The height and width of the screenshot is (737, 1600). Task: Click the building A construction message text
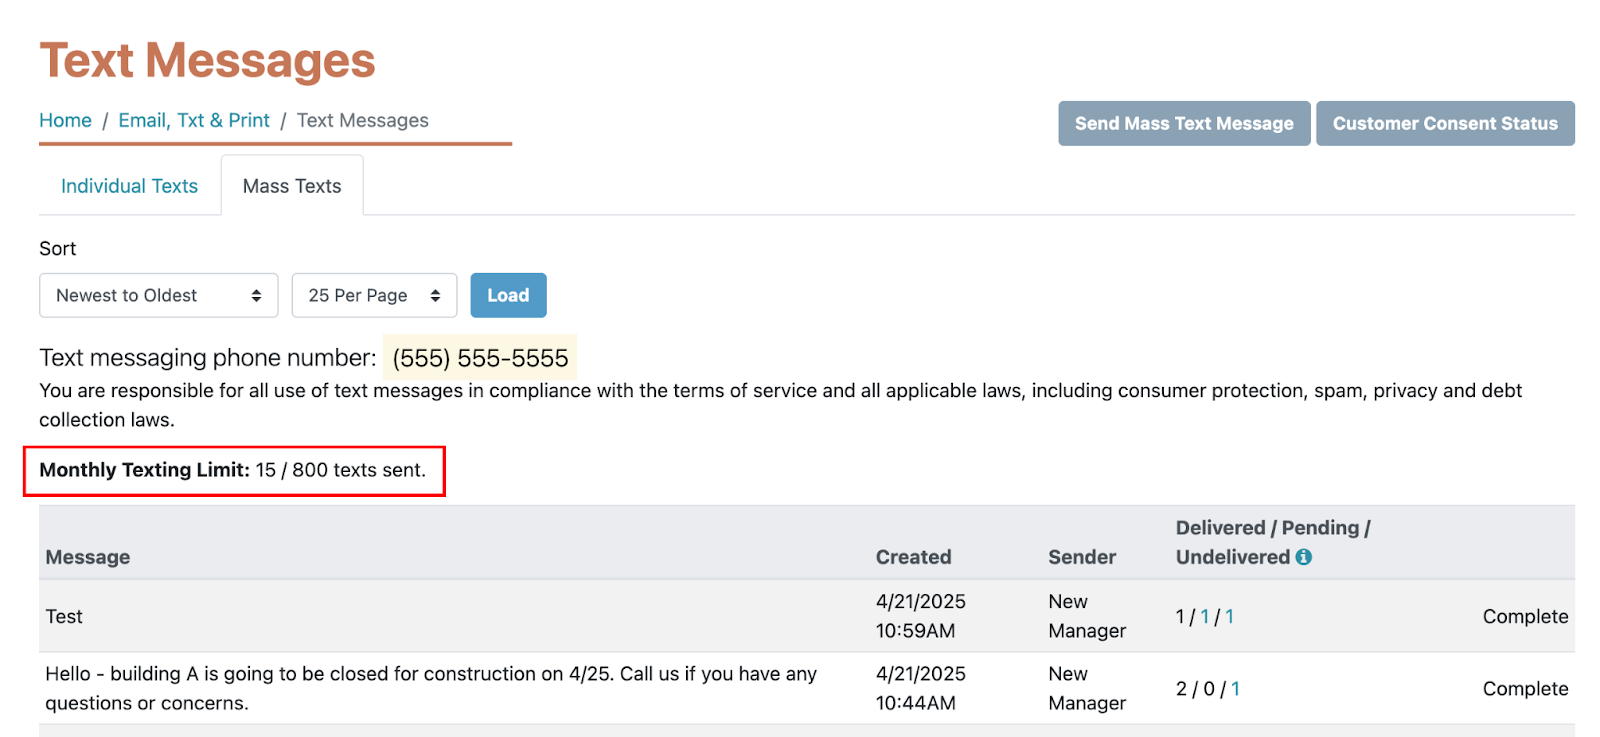pyautogui.click(x=431, y=688)
